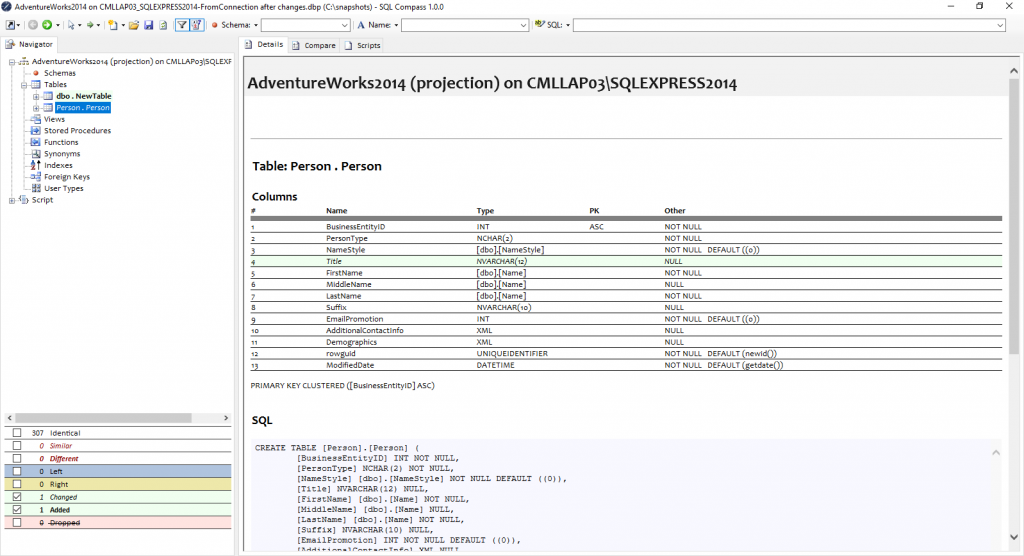Enable the Dropped filter checkbox
The image size is (1024, 556).
16,523
